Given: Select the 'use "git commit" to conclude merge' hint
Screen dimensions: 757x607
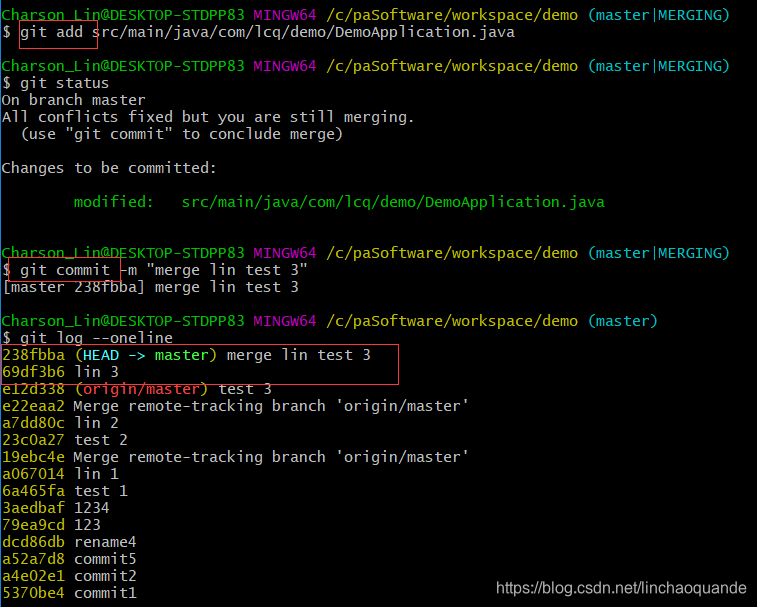Looking at the screenshot, I should (182, 134).
